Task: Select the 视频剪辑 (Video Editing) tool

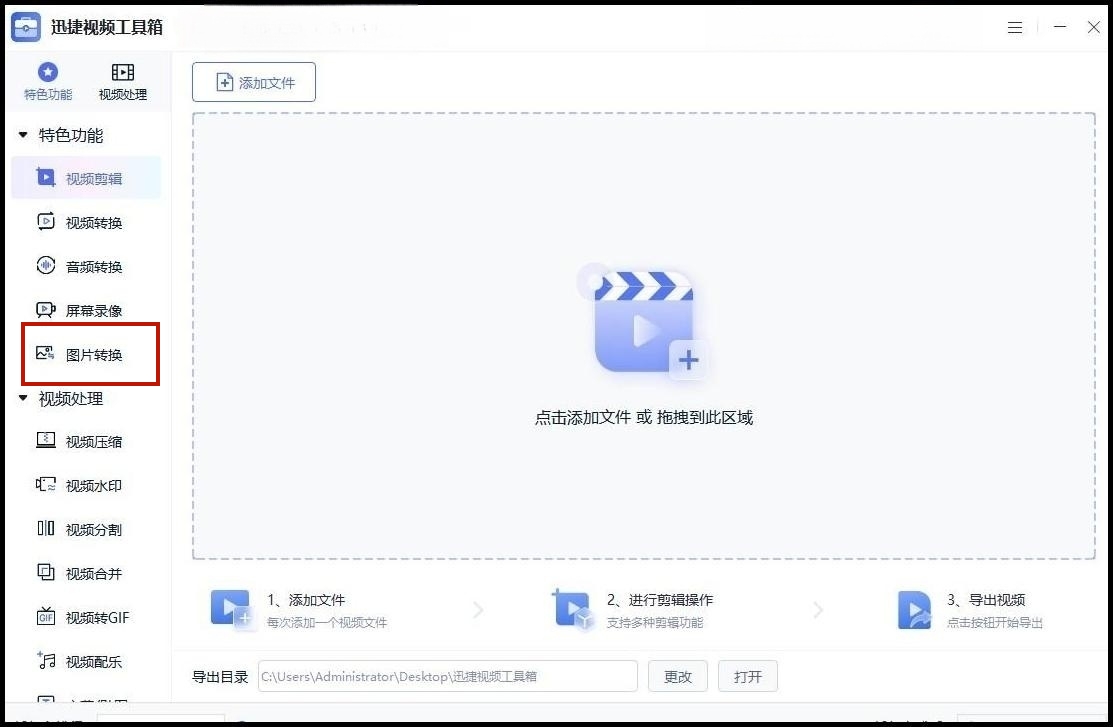Action: (88, 178)
